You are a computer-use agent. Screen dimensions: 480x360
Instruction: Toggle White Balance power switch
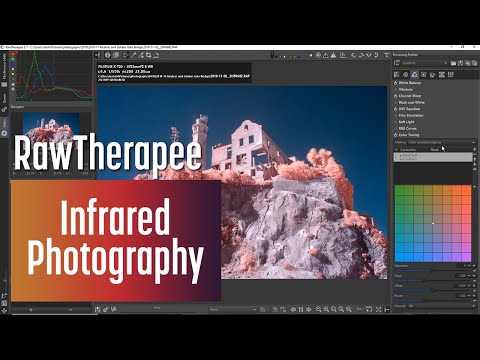[x=396, y=83]
